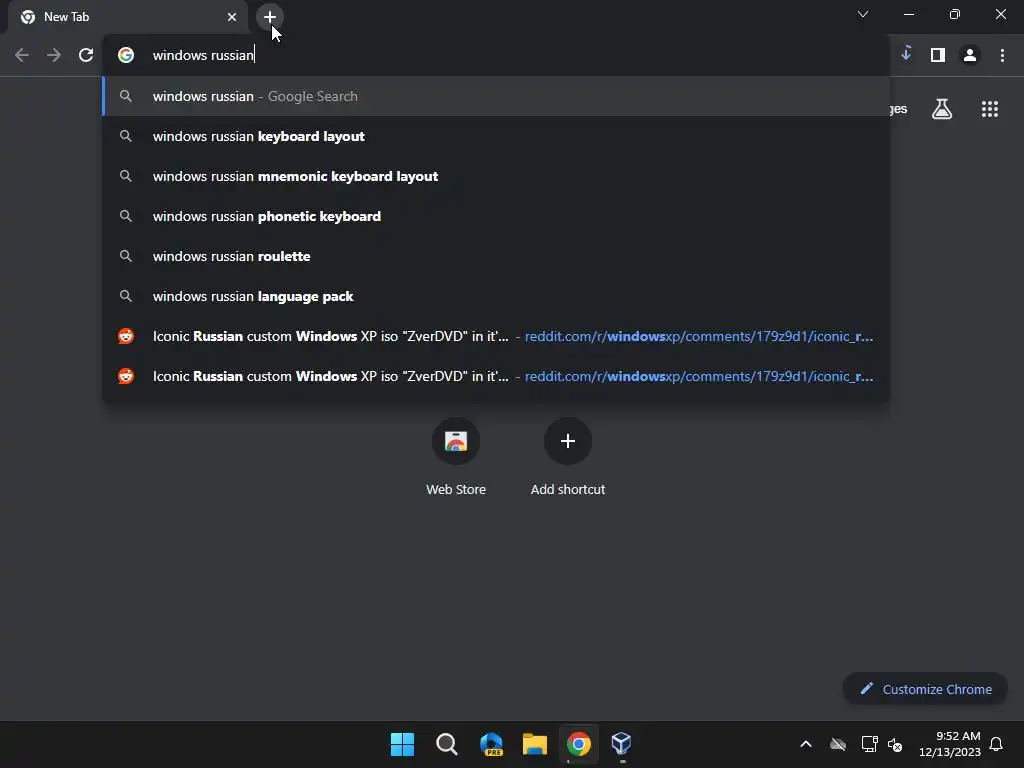Image resolution: width=1024 pixels, height=768 pixels.
Task: Click the Chrome taskbar icon
Action: [x=579, y=744]
